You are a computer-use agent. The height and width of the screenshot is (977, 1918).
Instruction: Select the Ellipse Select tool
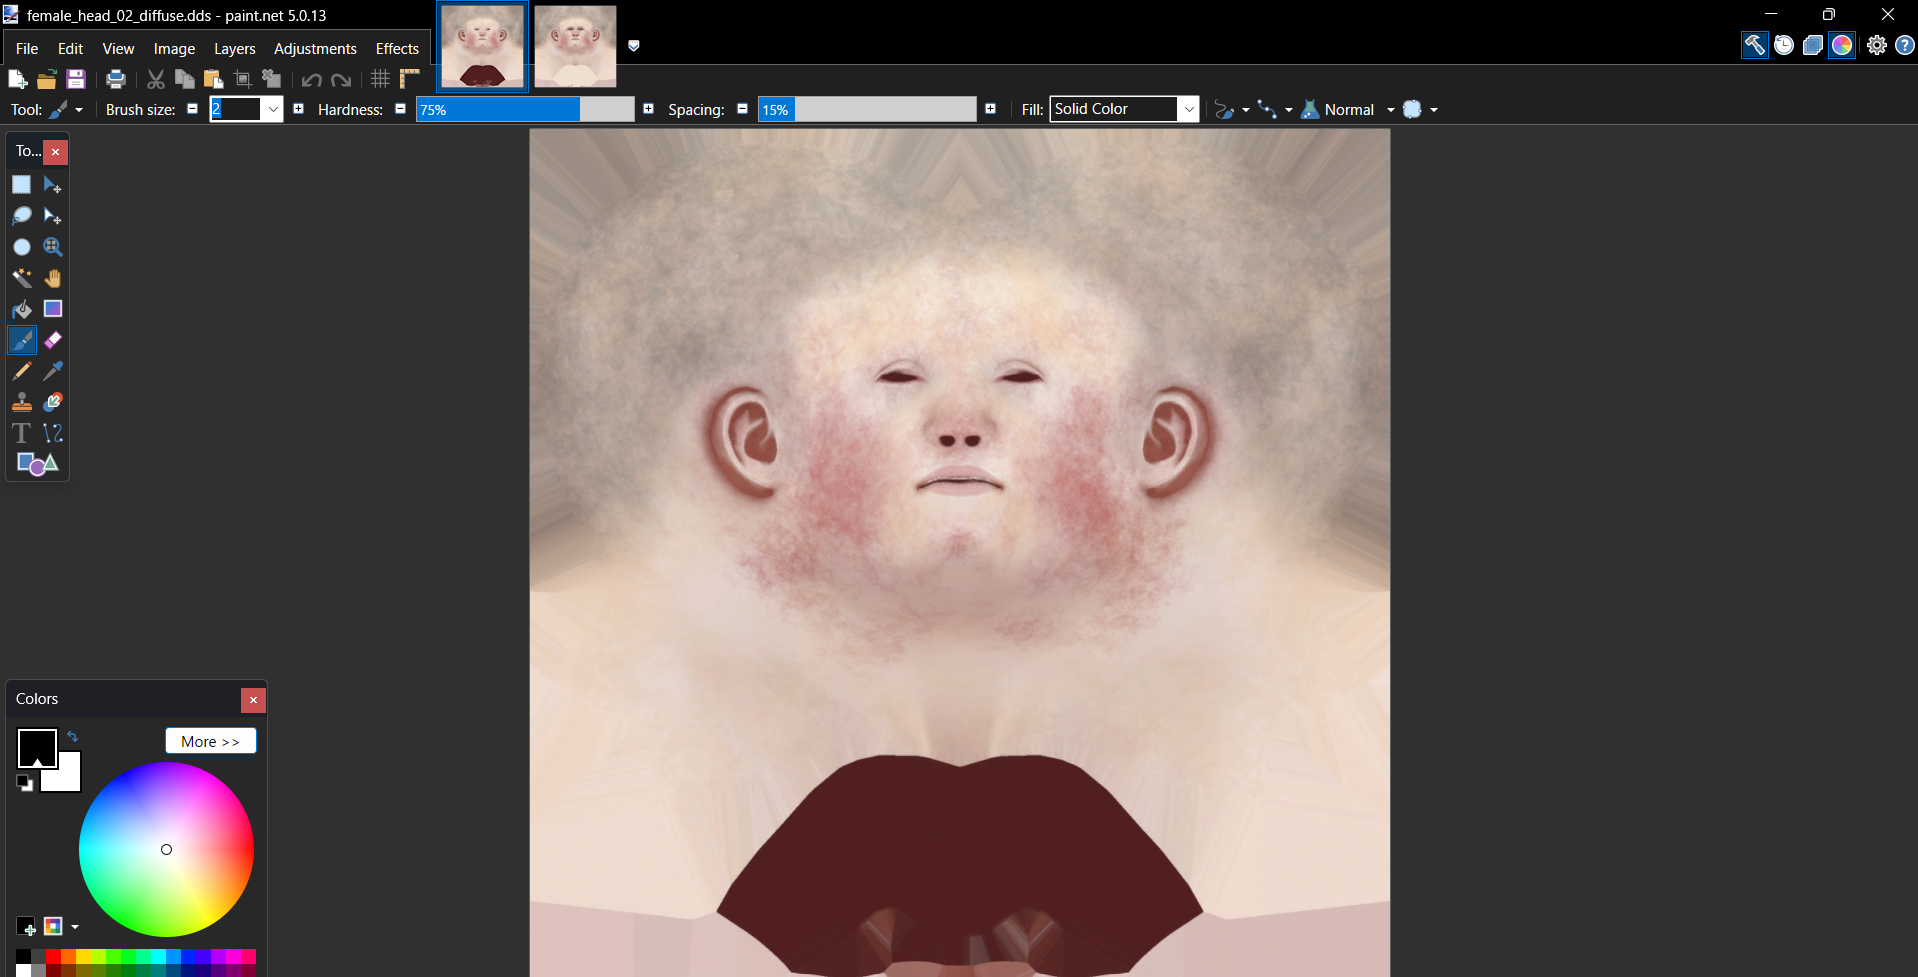22,247
